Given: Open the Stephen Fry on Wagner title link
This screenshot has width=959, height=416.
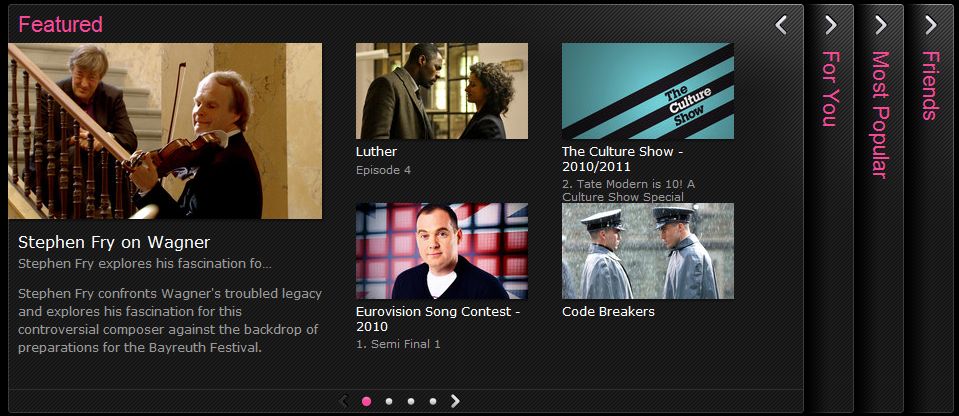Looking at the screenshot, I should tap(114, 242).
